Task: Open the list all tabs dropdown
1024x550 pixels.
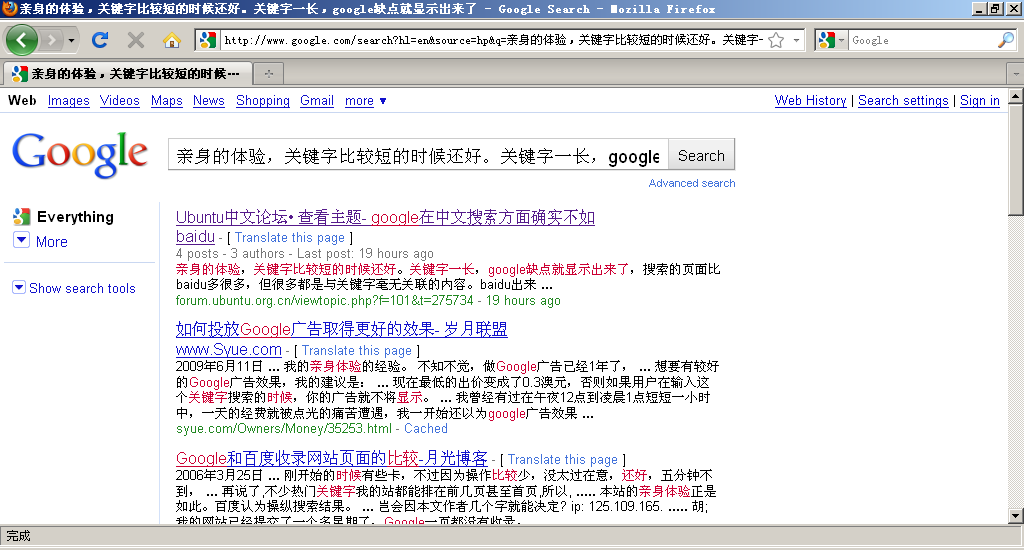Action: (x=1016, y=74)
